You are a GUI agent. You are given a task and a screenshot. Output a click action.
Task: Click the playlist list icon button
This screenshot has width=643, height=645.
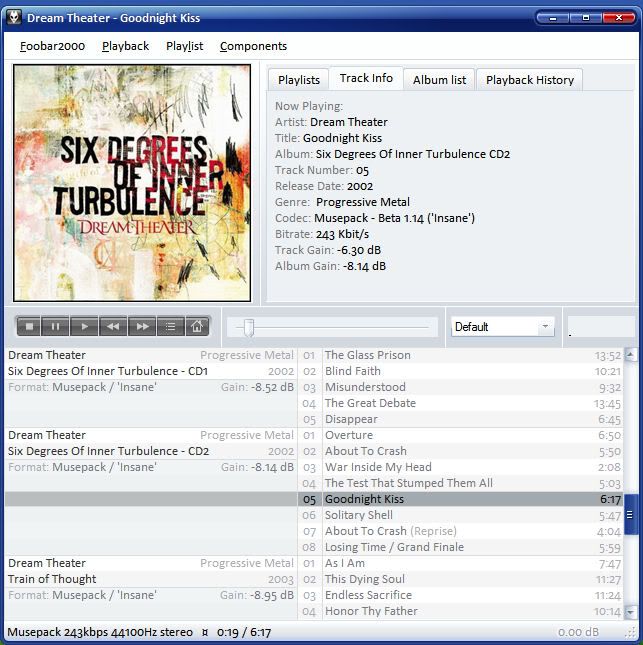170,327
